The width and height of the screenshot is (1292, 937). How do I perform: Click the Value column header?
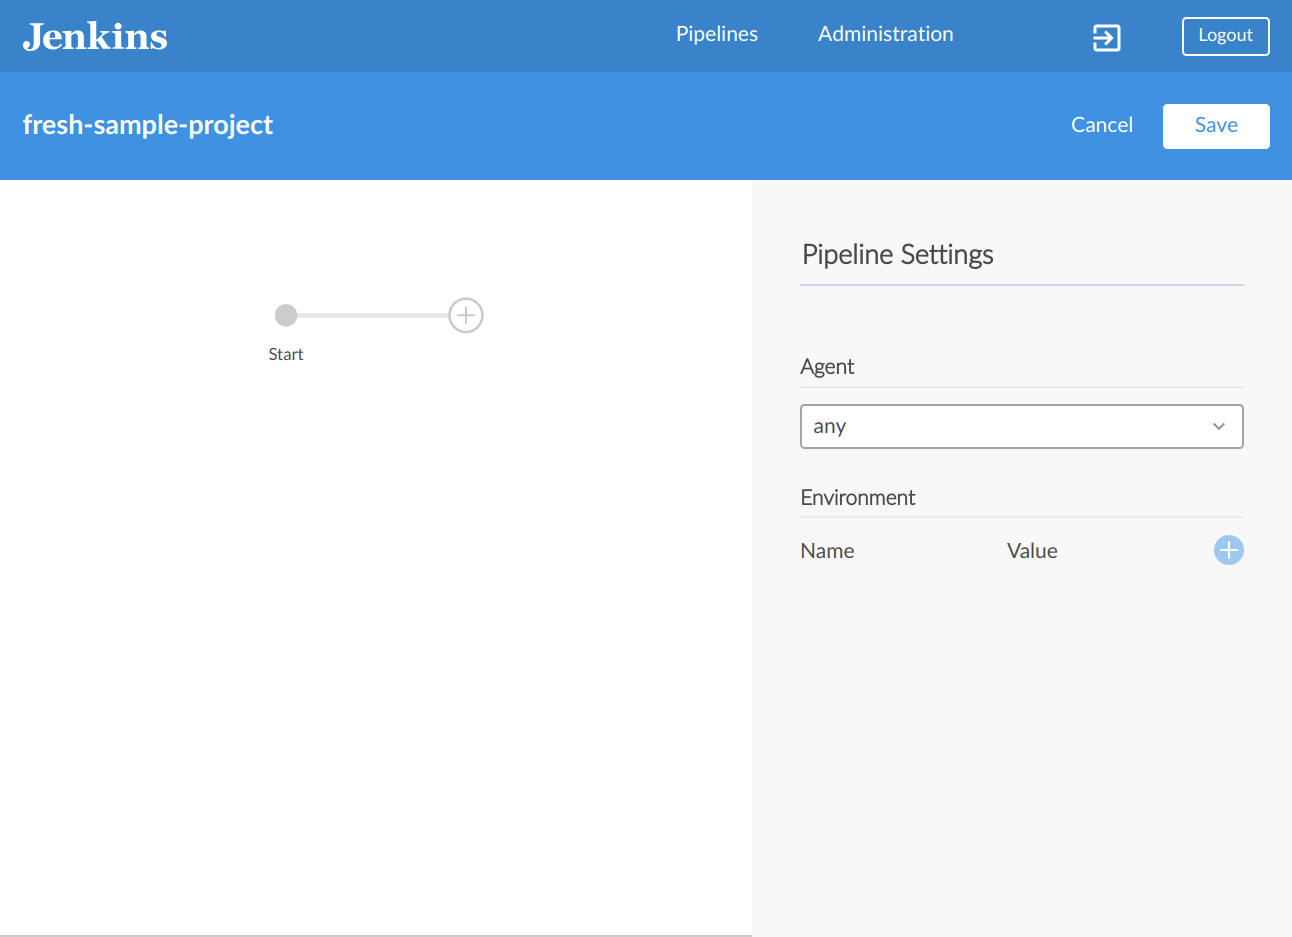(1032, 551)
